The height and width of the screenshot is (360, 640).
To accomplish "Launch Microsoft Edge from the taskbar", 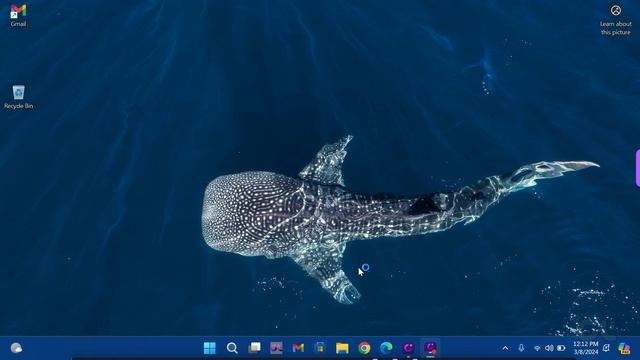I will click(386, 348).
